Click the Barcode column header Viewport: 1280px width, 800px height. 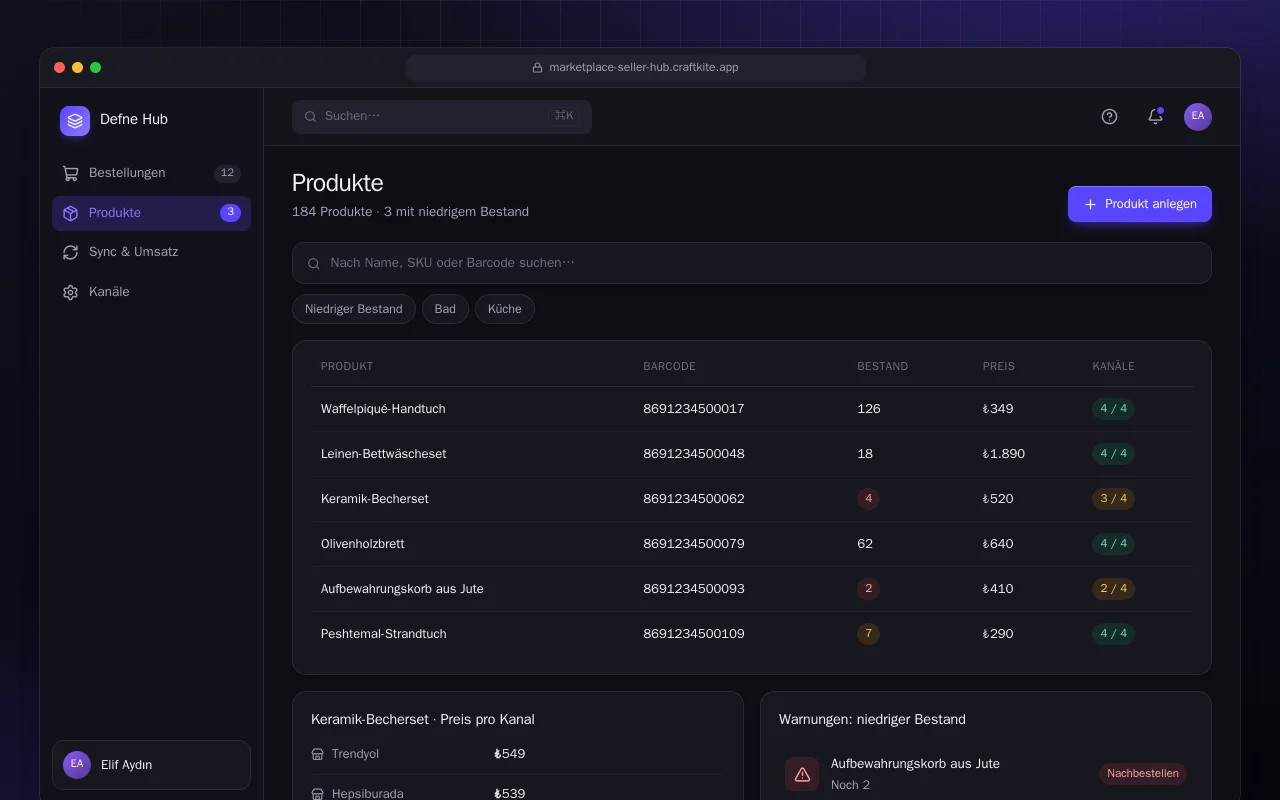[x=670, y=366]
